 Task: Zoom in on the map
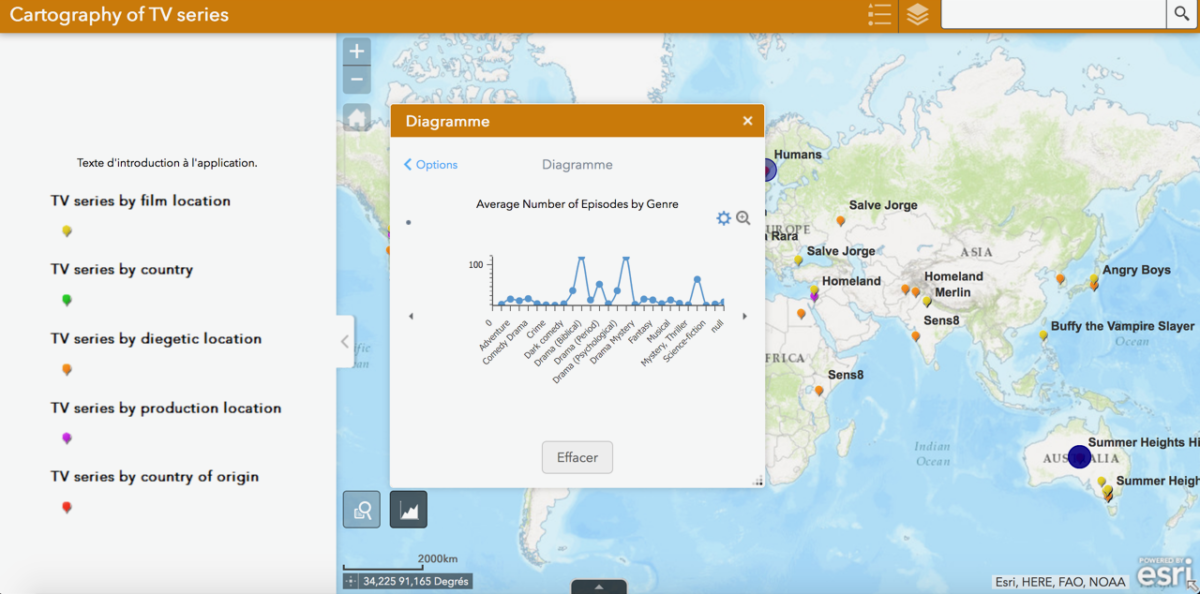(357, 51)
